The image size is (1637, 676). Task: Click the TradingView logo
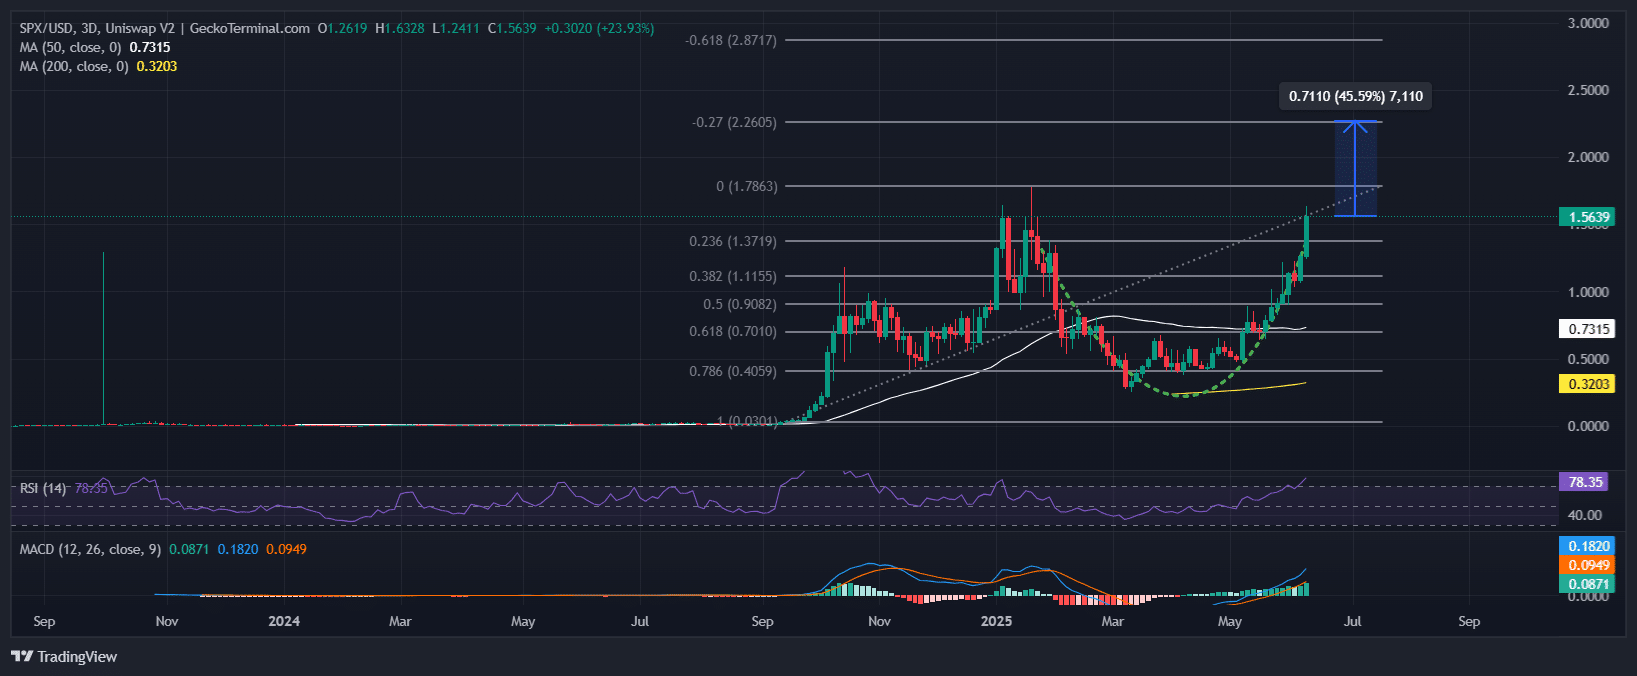click(64, 656)
